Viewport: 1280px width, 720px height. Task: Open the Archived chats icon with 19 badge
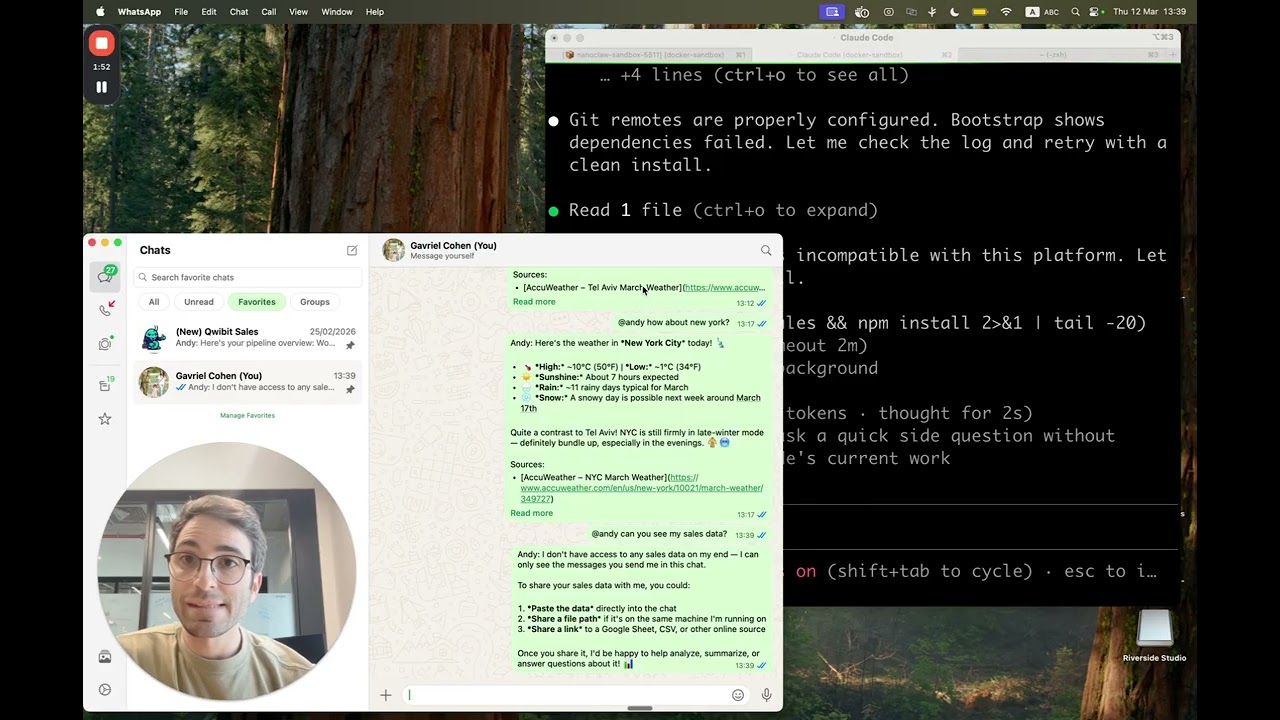(105, 385)
